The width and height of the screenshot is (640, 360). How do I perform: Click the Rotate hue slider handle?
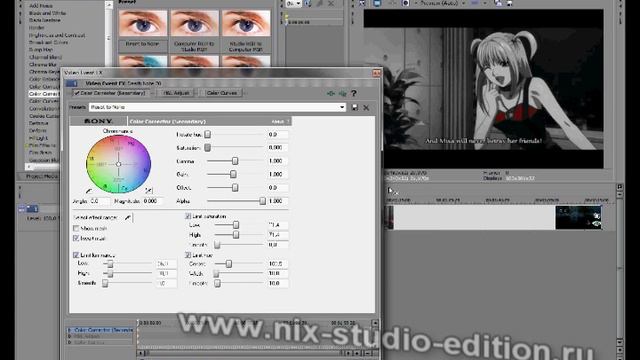point(207,134)
